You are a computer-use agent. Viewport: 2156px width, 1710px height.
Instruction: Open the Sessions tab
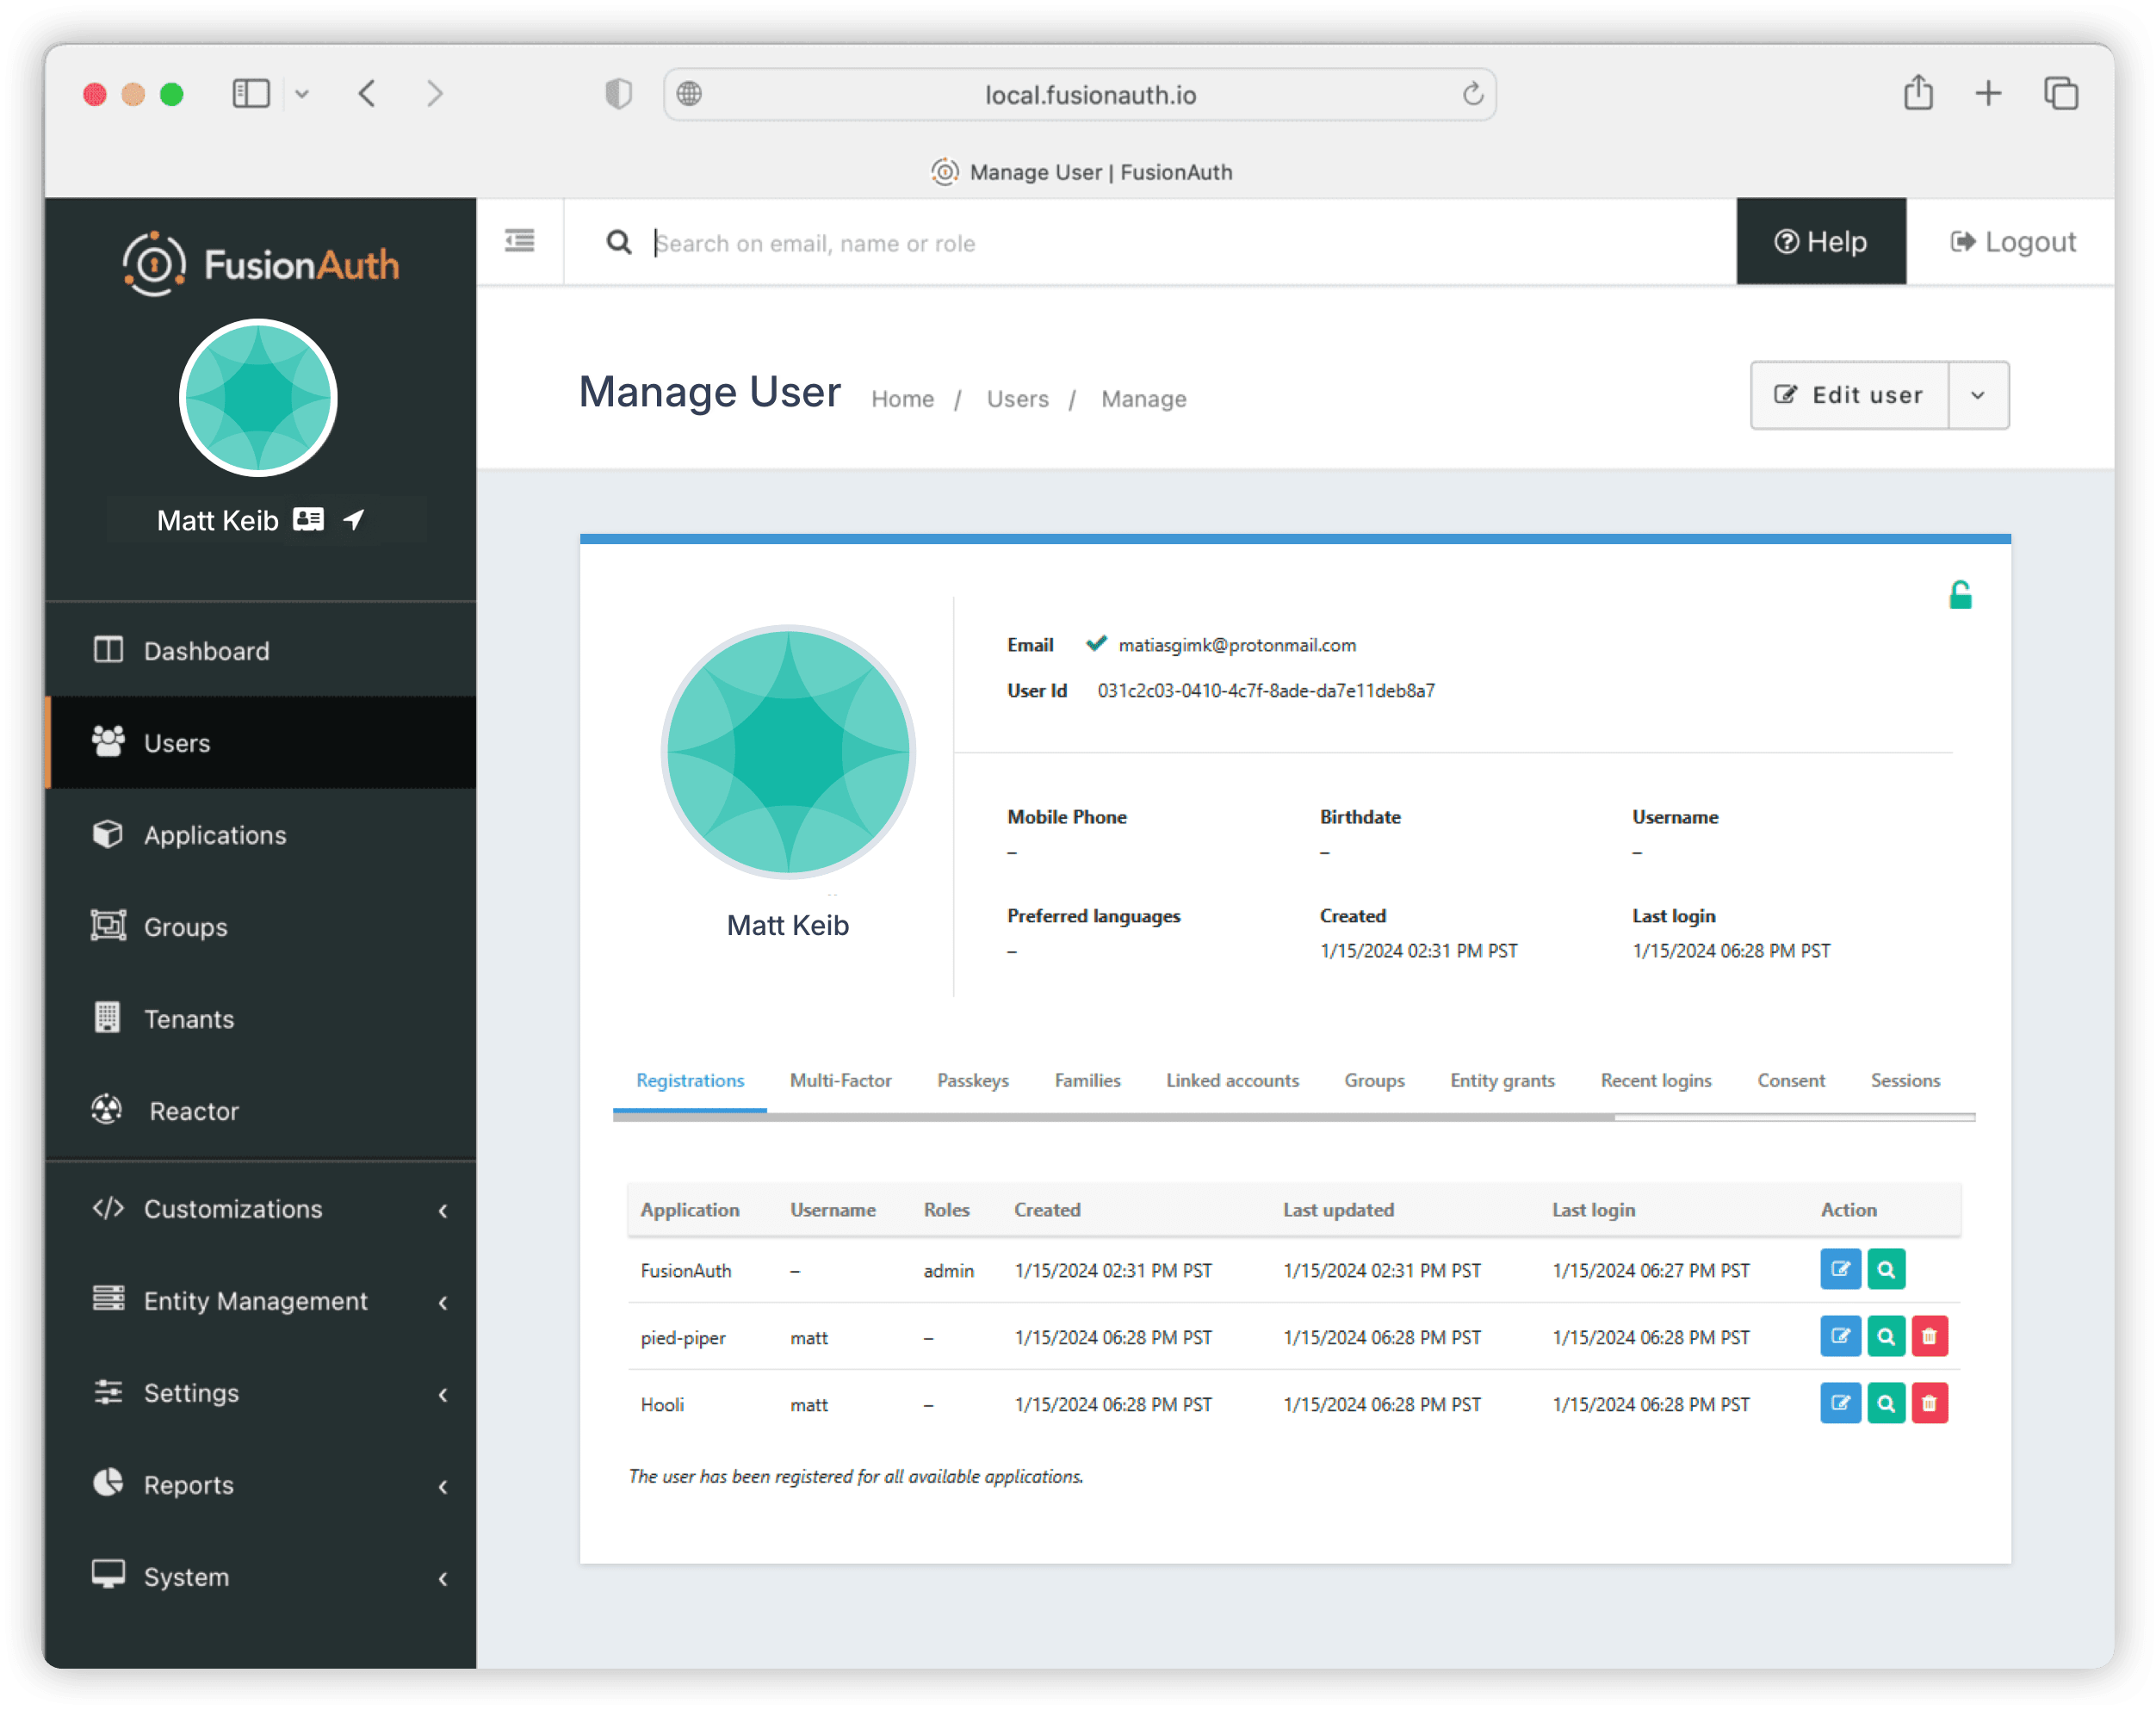coord(1905,1080)
